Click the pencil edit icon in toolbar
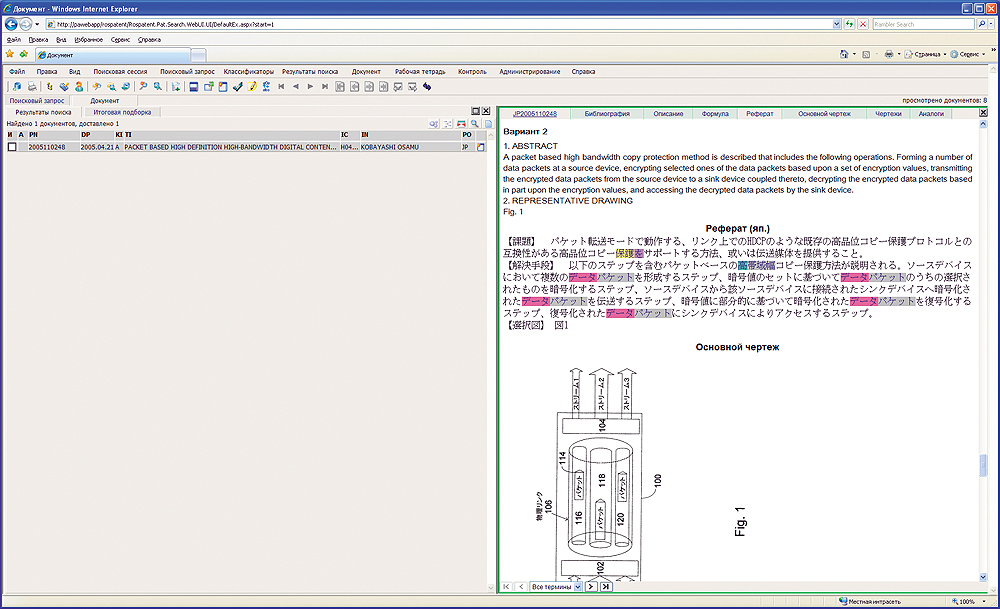 click(252, 87)
